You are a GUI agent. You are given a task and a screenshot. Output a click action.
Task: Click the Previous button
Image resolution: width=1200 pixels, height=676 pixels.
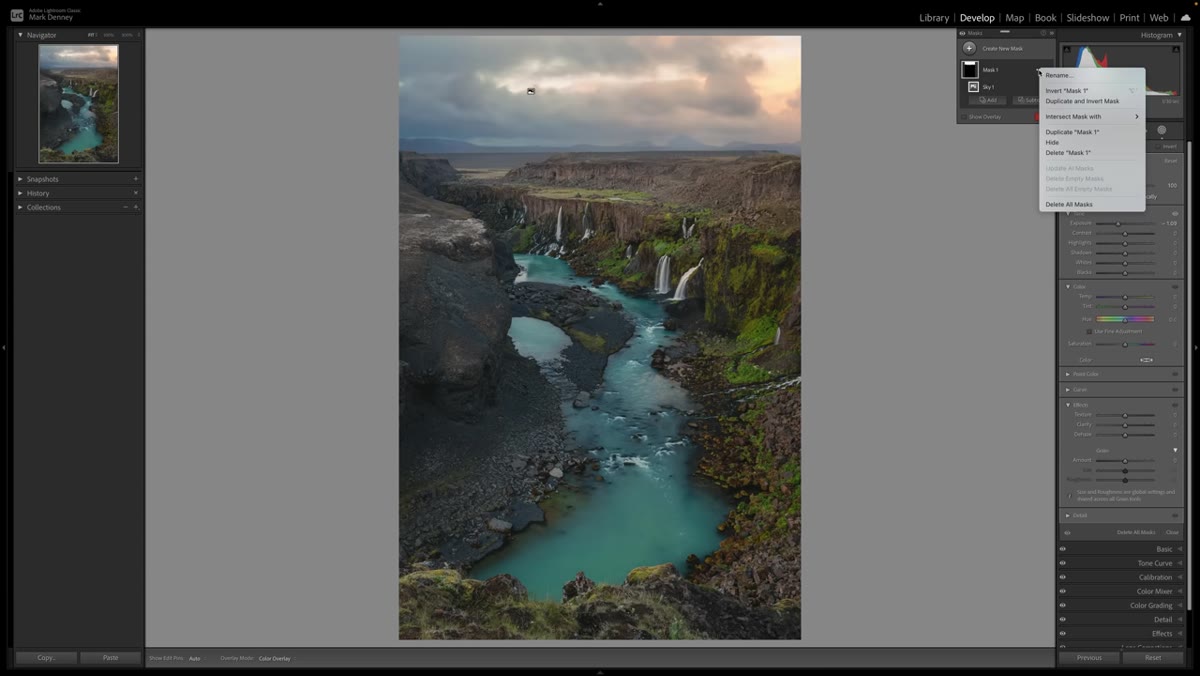click(x=1089, y=658)
